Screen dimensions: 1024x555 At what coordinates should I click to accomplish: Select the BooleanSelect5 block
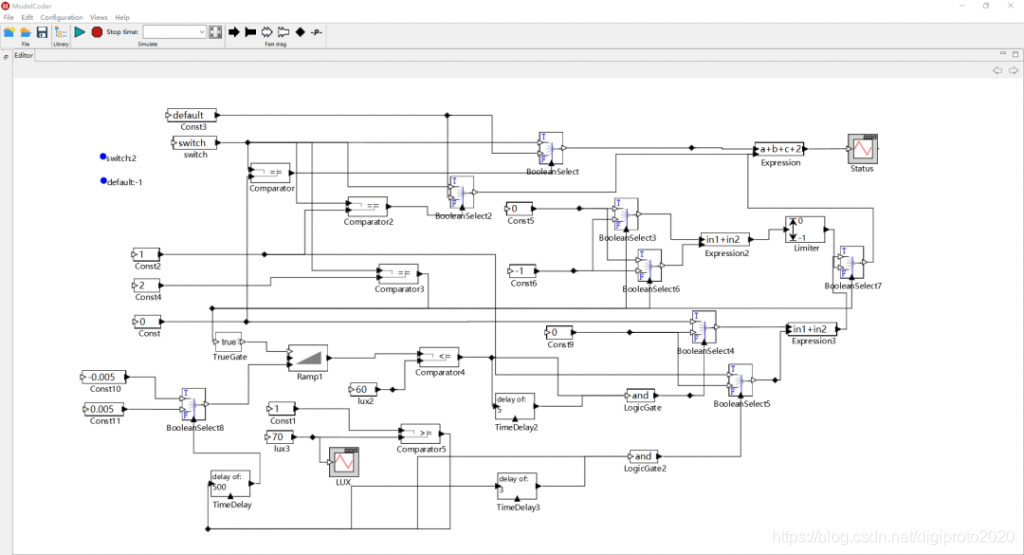pos(740,380)
